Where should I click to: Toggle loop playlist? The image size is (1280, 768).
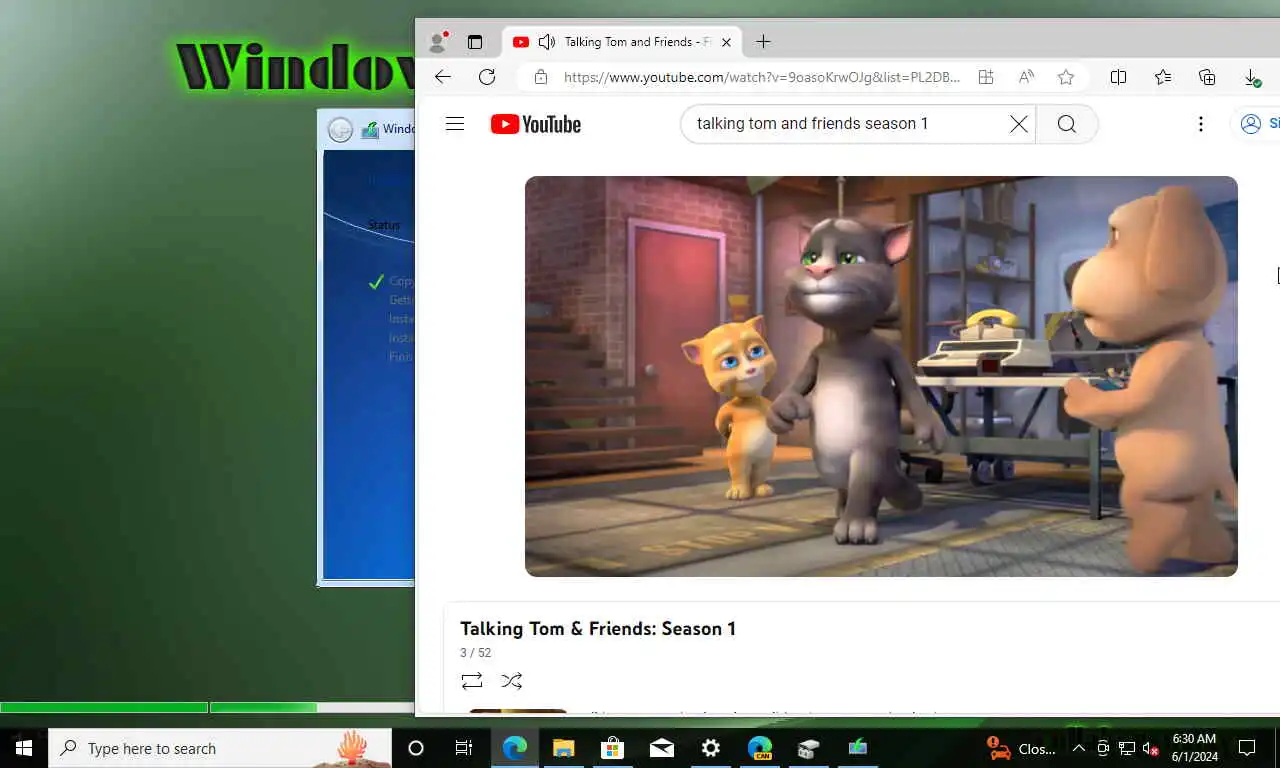click(472, 681)
